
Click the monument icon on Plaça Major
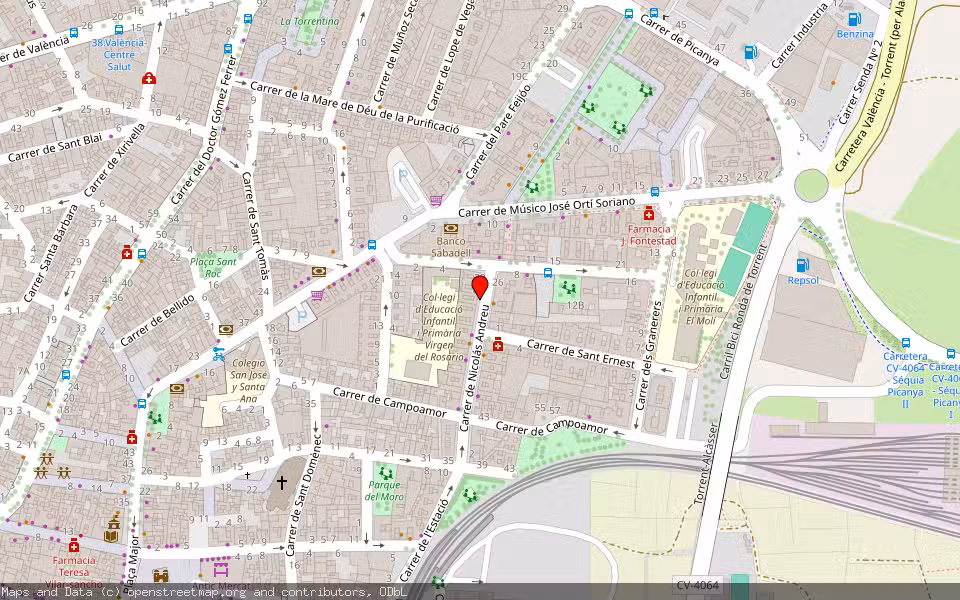pos(112,529)
